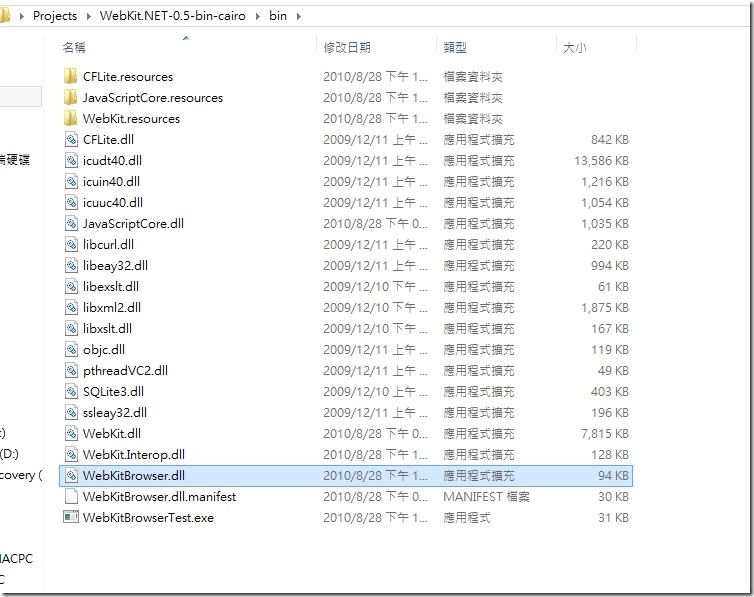Image resolution: width=754 pixels, height=597 pixels.
Task: Select the libcurl.dll file icon
Action: 71,244
